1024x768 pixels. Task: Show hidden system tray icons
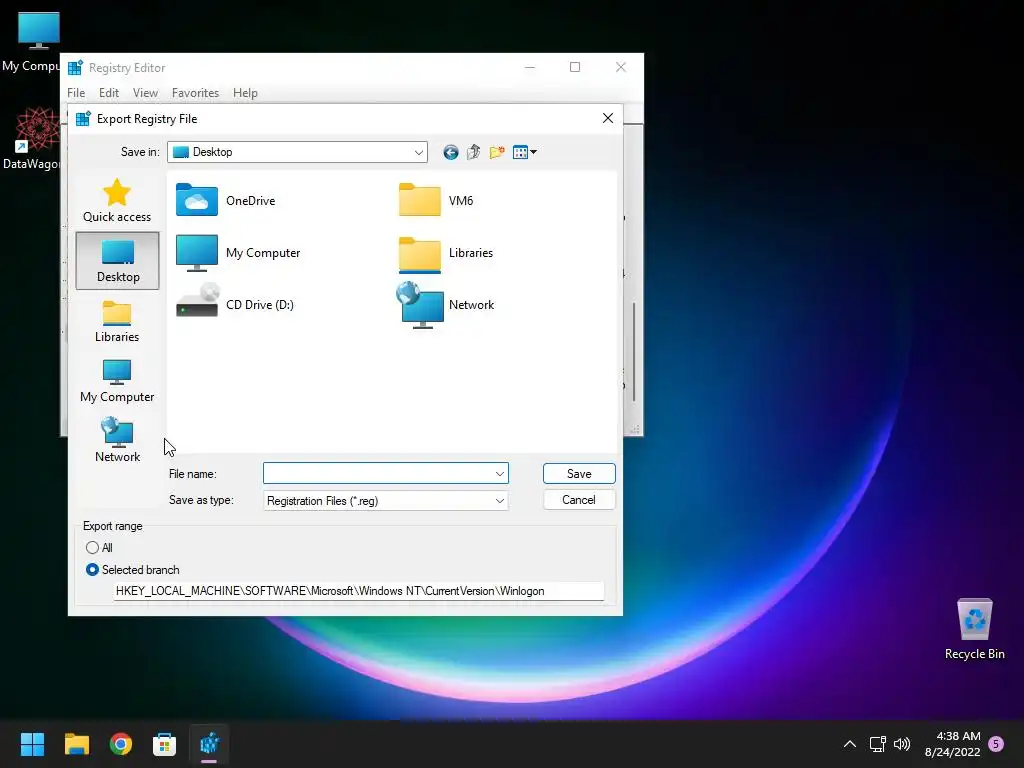click(850, 744)
